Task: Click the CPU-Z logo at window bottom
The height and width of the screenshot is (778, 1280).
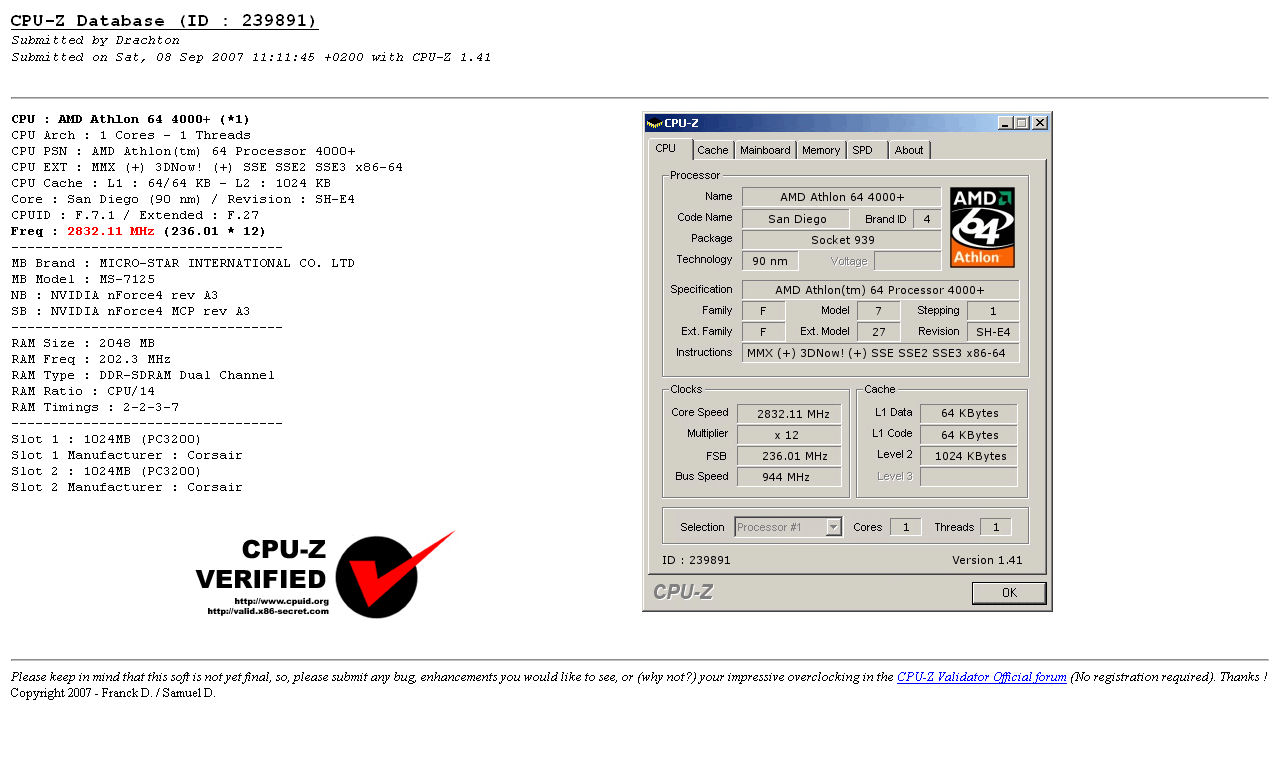Action: (683, 592)
